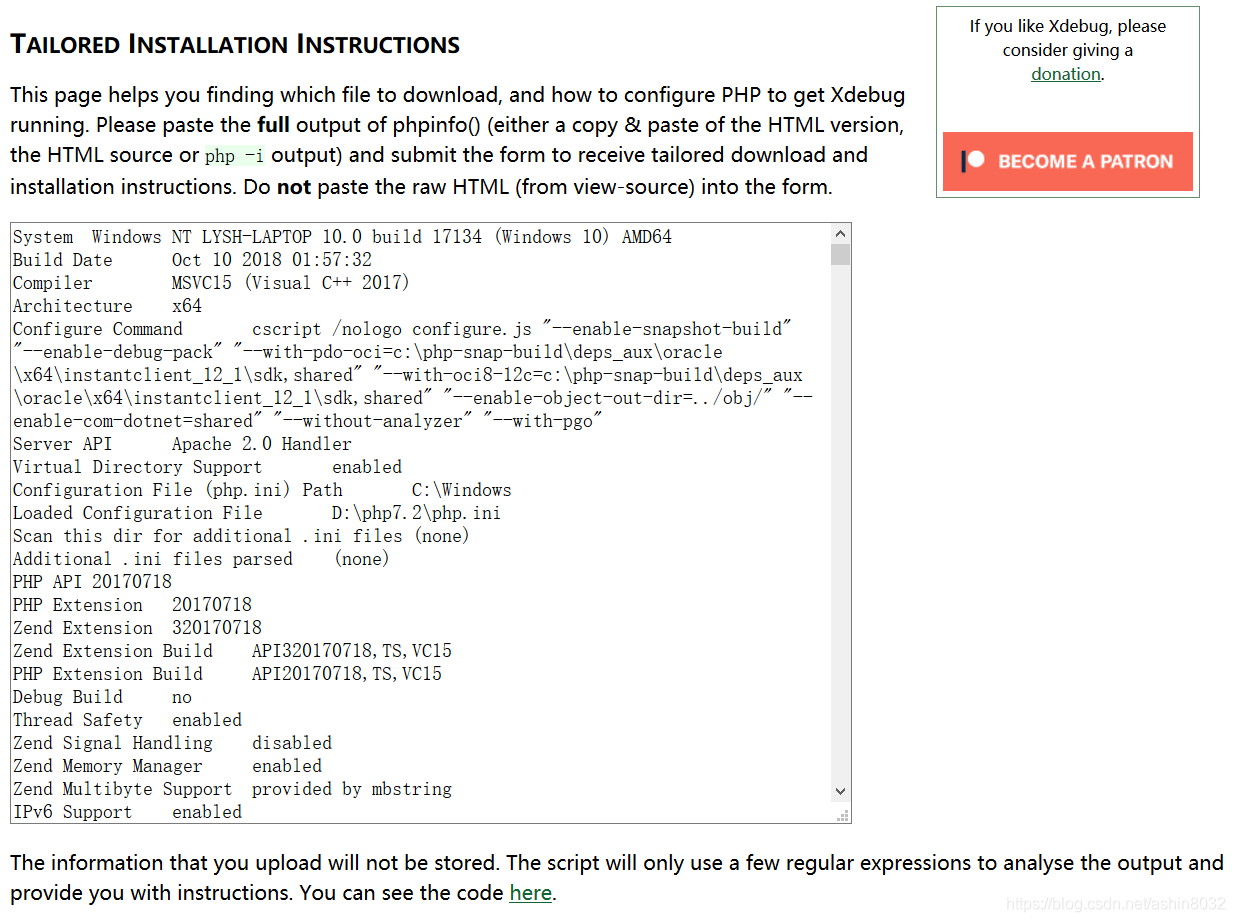This screenshot has height=922, width=1235.
Task: Click the 'If you like Xdebug, please' text
Action: [x=1068, y=27]
